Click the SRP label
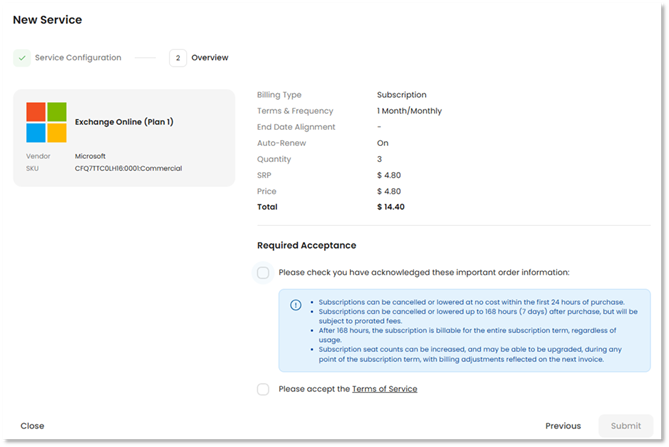 tap(264, 175)
